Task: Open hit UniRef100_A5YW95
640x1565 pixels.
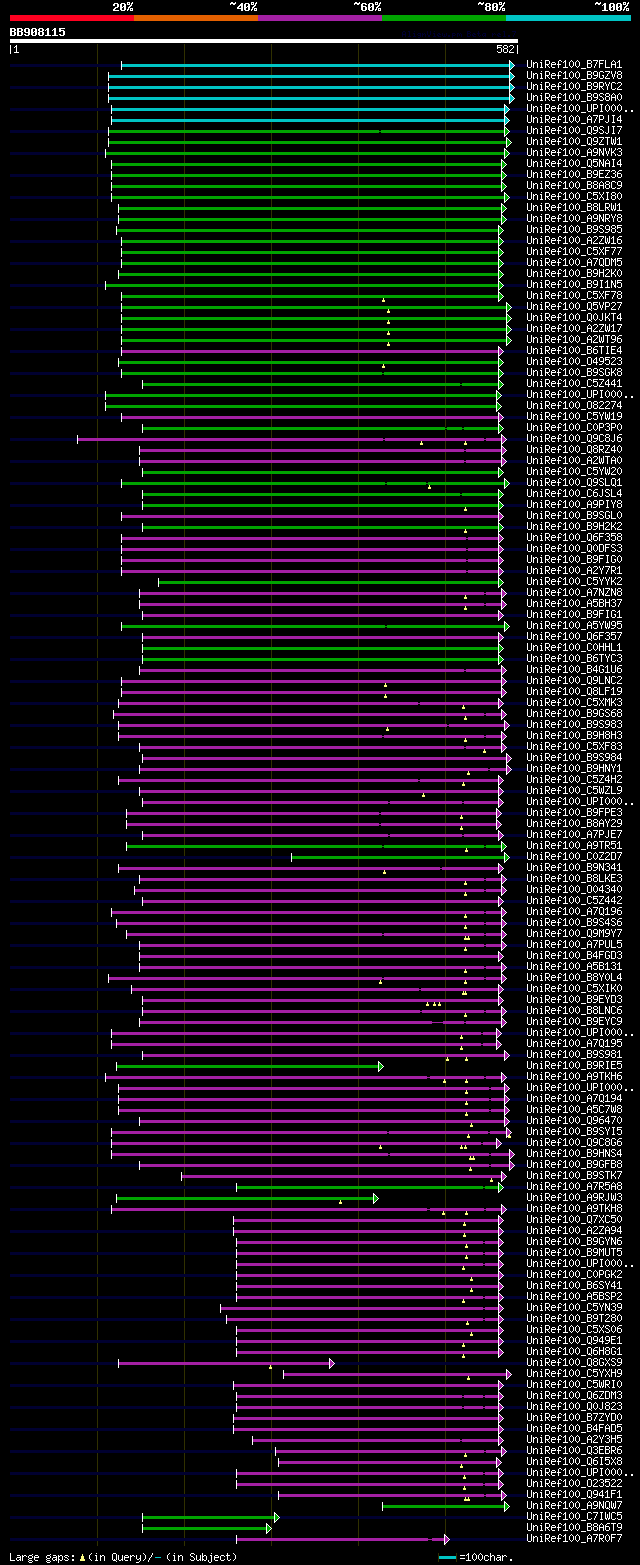Action: click(x=573, y=626)
